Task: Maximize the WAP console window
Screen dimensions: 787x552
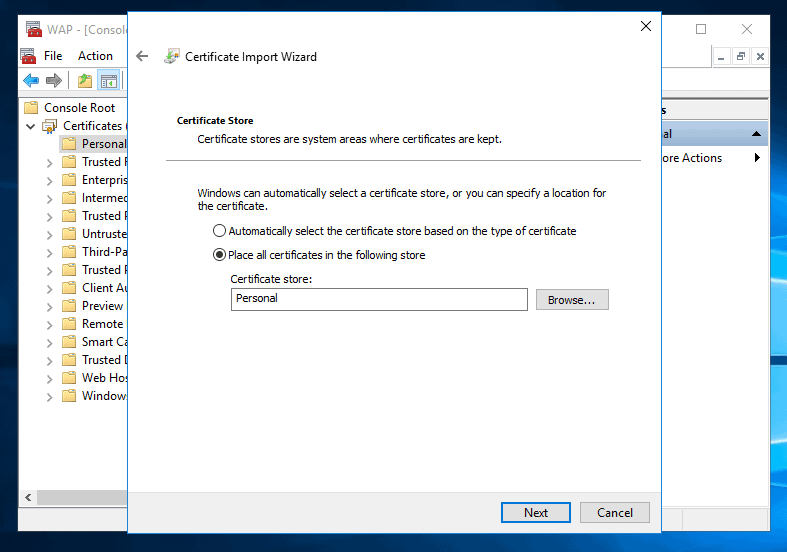Action: tap(701, 29)
